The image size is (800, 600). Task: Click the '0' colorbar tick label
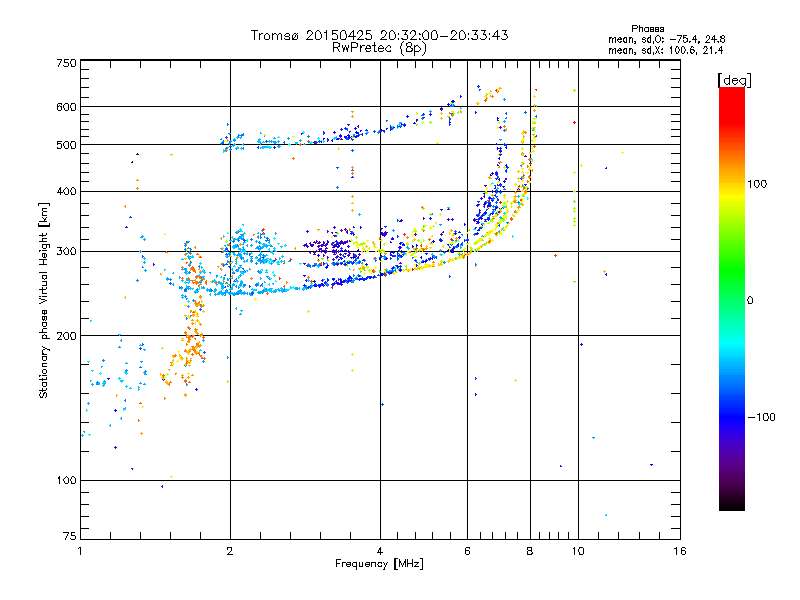[x=749, y=300]
